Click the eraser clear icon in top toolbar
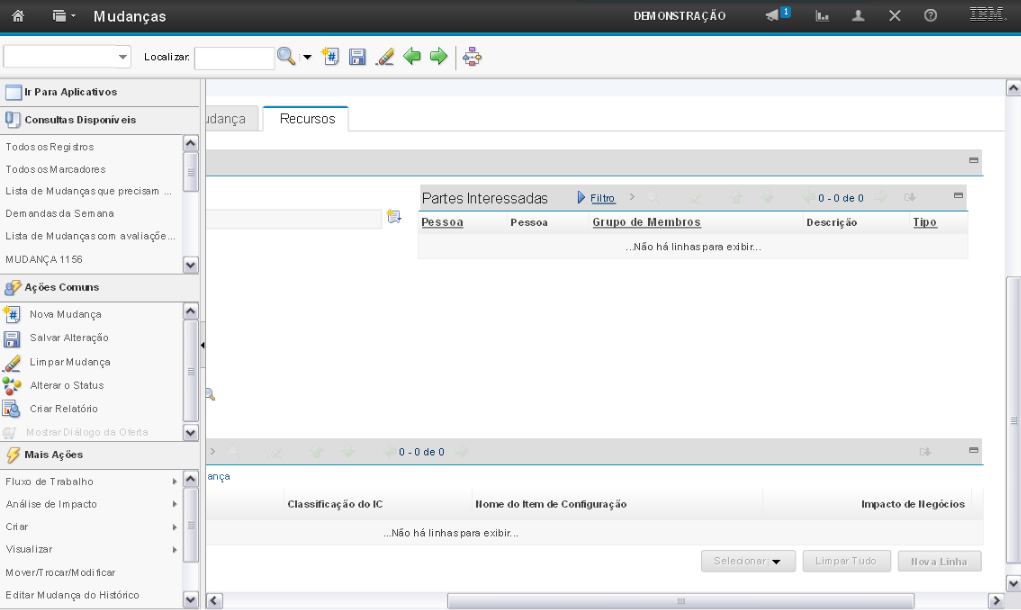 click(x=382, y=58)
